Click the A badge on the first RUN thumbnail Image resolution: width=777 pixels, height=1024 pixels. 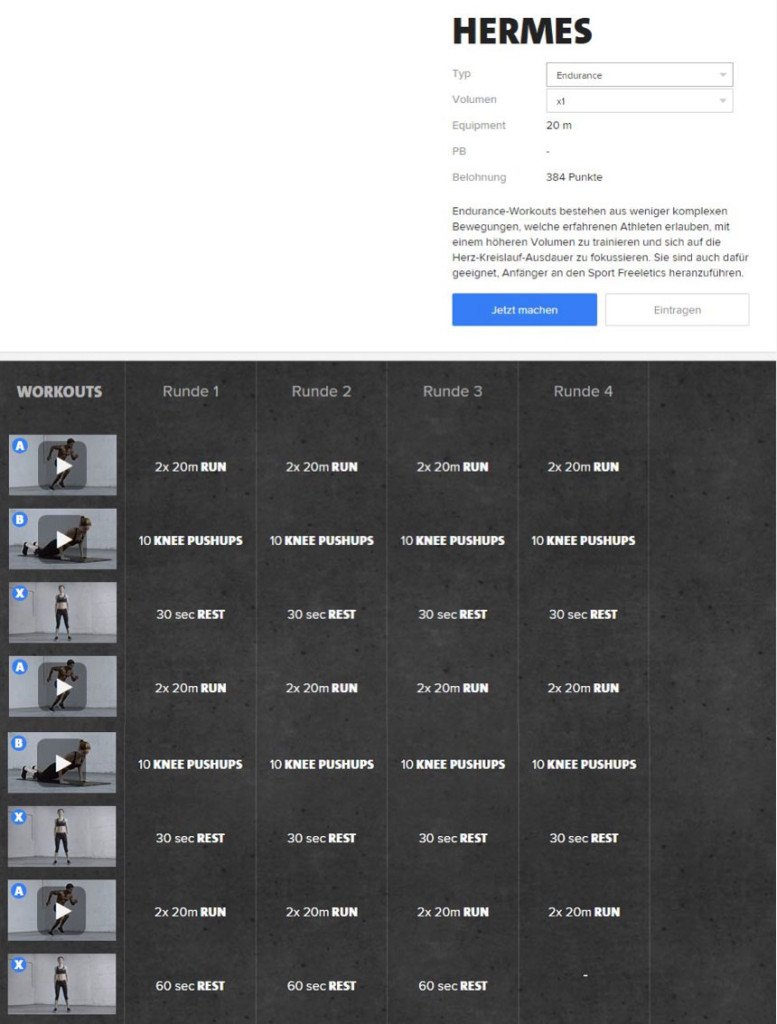click(20, 446)
